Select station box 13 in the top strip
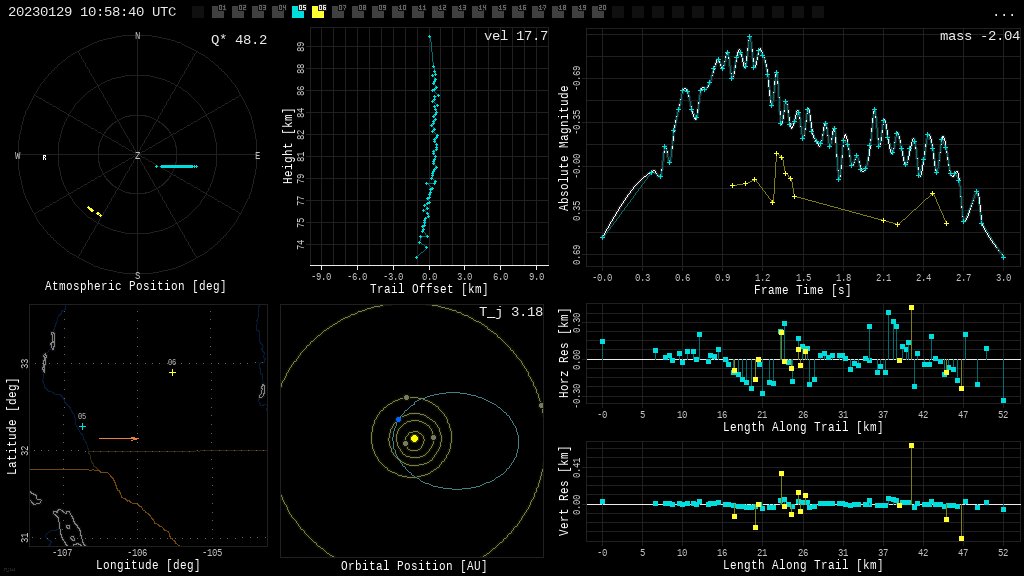The image size is (1024, 576). click(459, 12)
